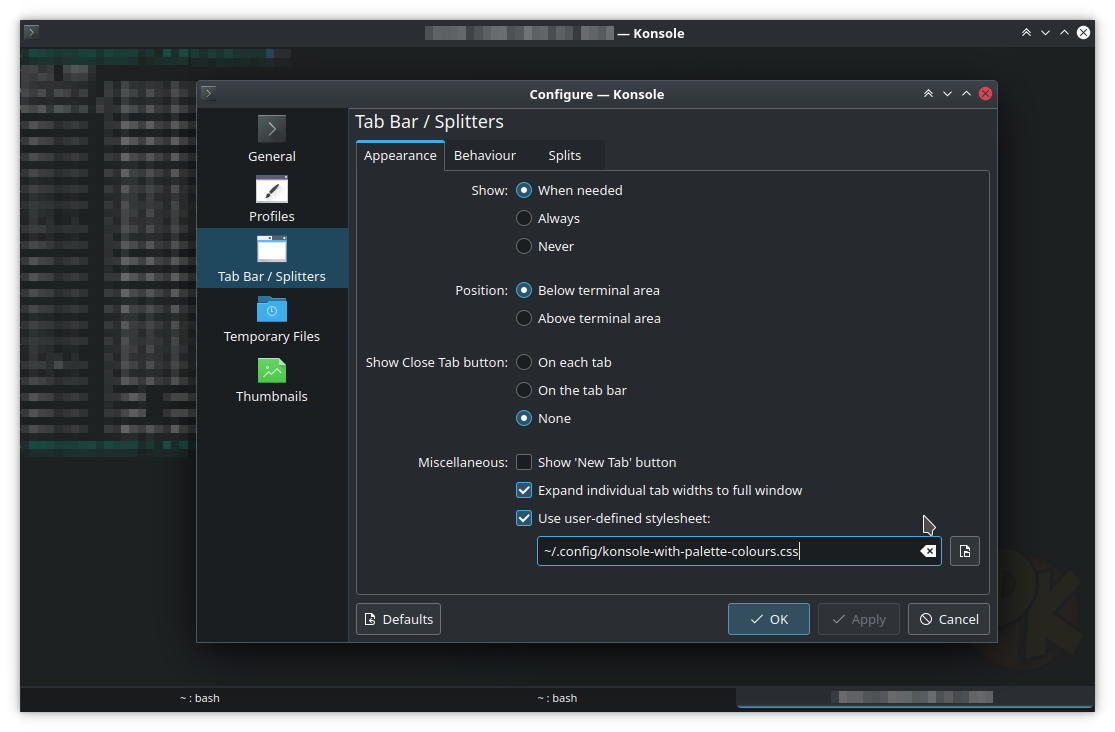Image resolution: width=1115 pixels, height=732 pixels.
Task: Select the Tab Bar / Splitters page
Action: click(272, 259)
